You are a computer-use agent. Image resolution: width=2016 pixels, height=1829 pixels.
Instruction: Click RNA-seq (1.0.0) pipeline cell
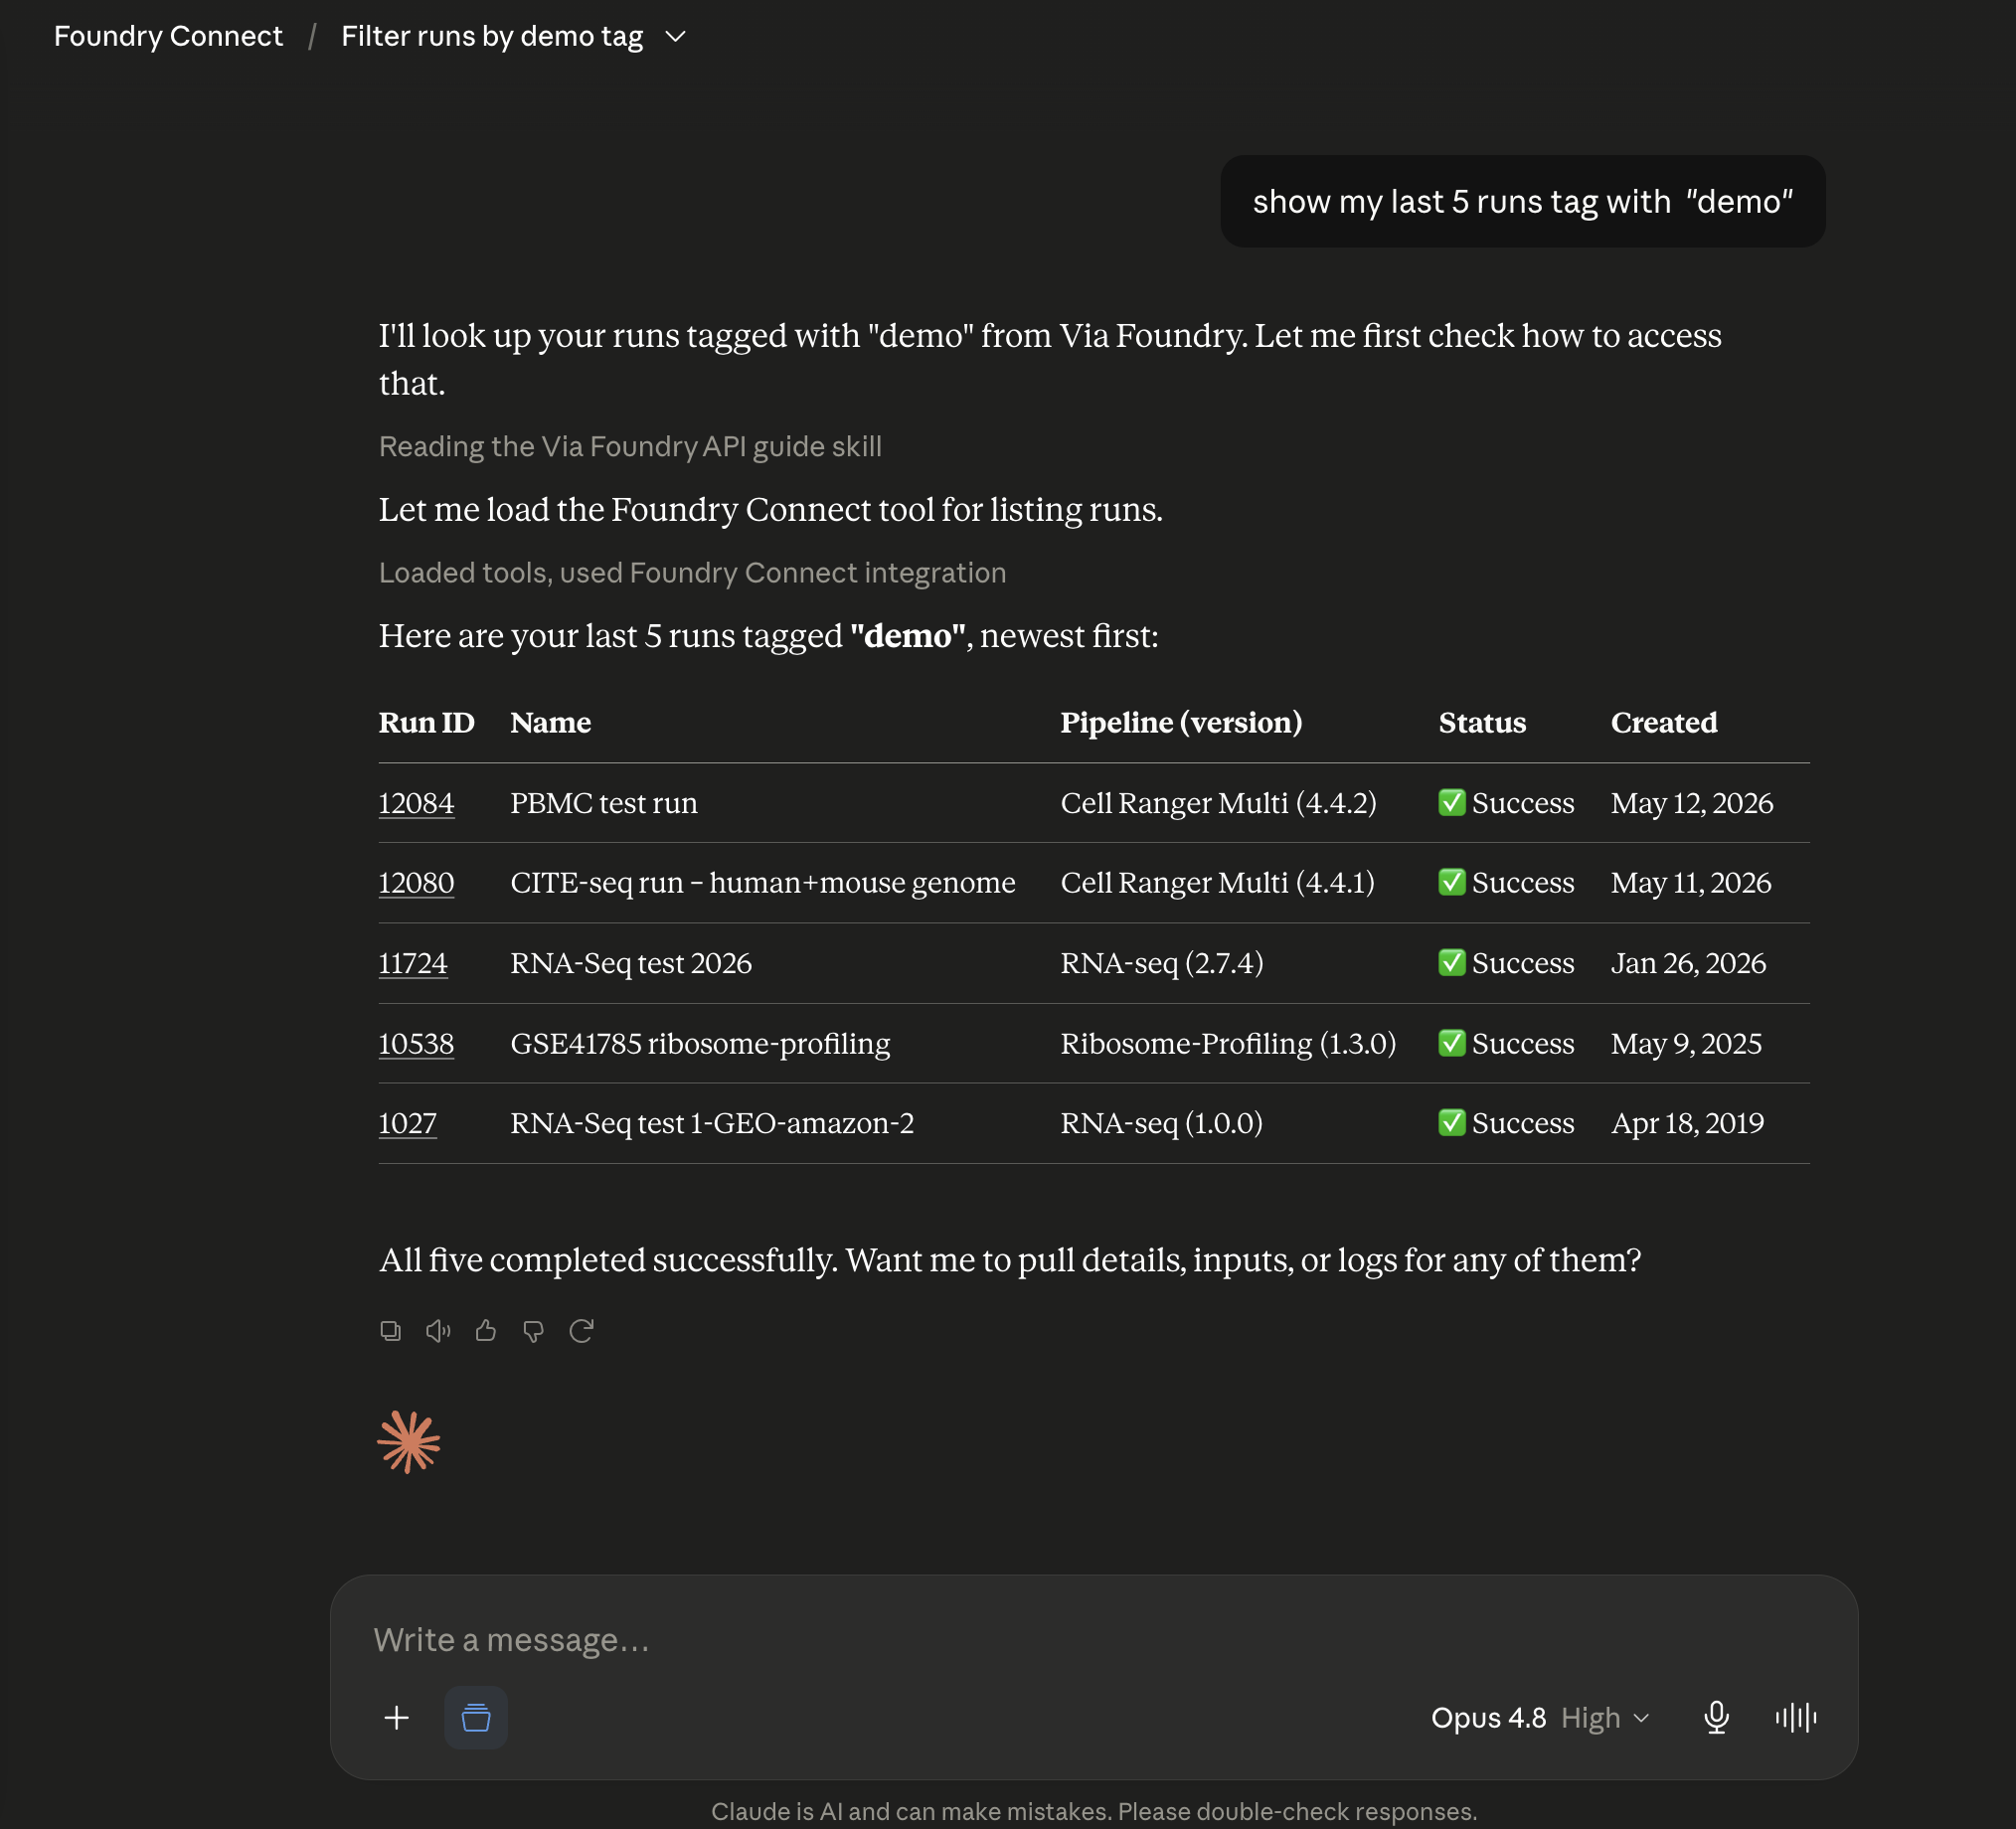(x=1161, y=1123)
